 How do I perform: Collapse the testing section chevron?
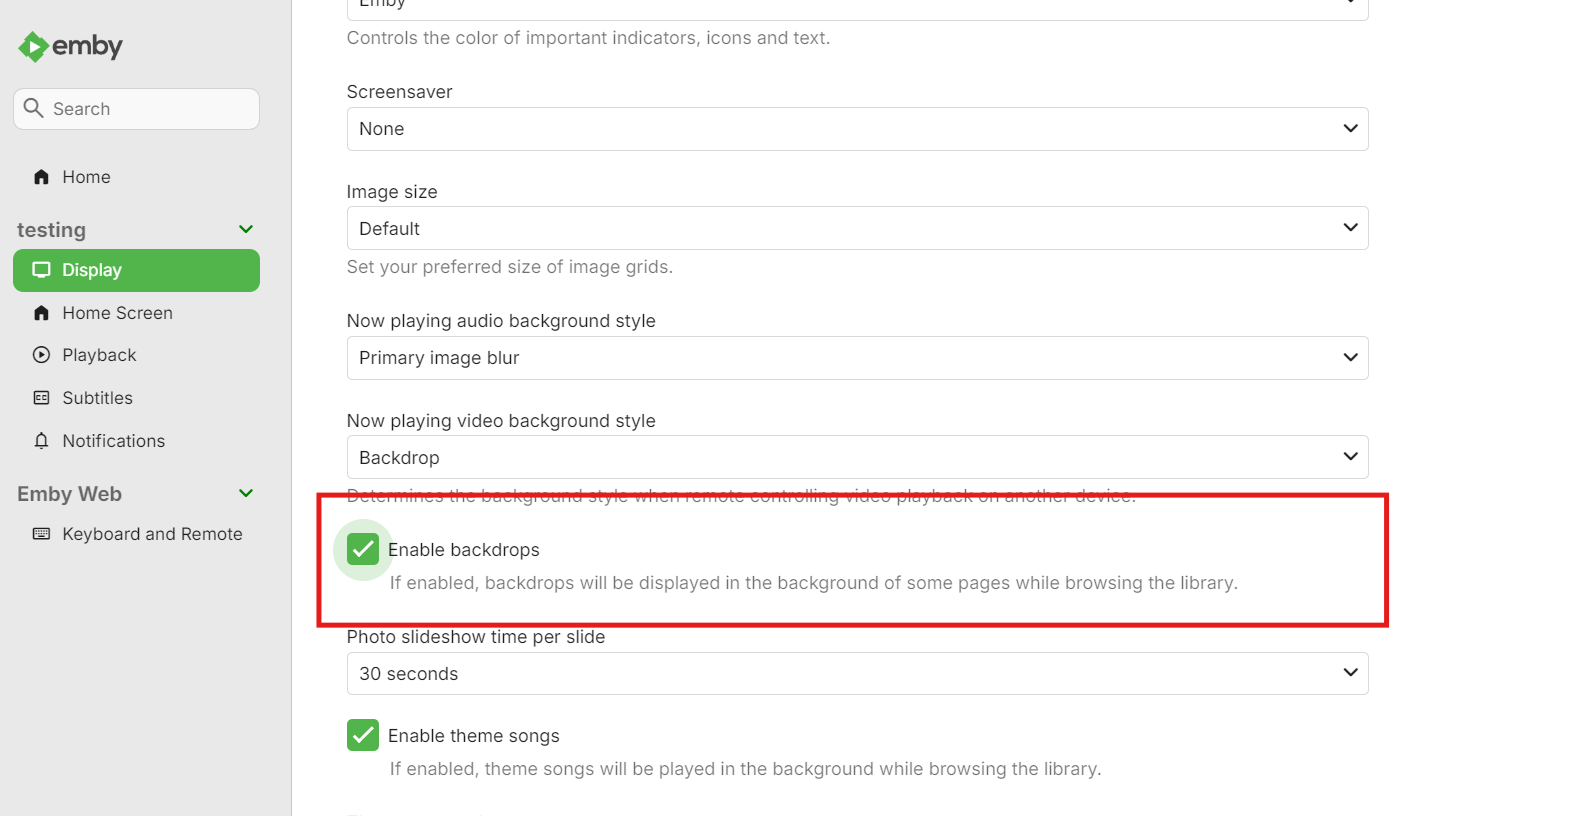[x=245, y=229]
